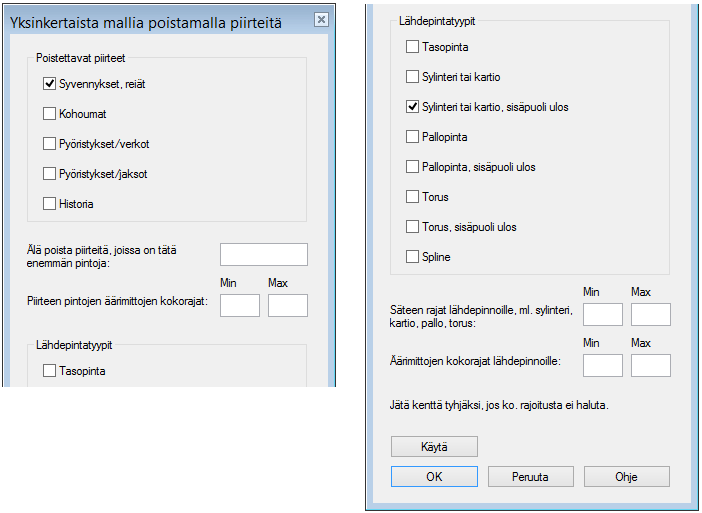Enable the Historia checkbox
This screenshot has width=702, height=513.
(50, 204)
